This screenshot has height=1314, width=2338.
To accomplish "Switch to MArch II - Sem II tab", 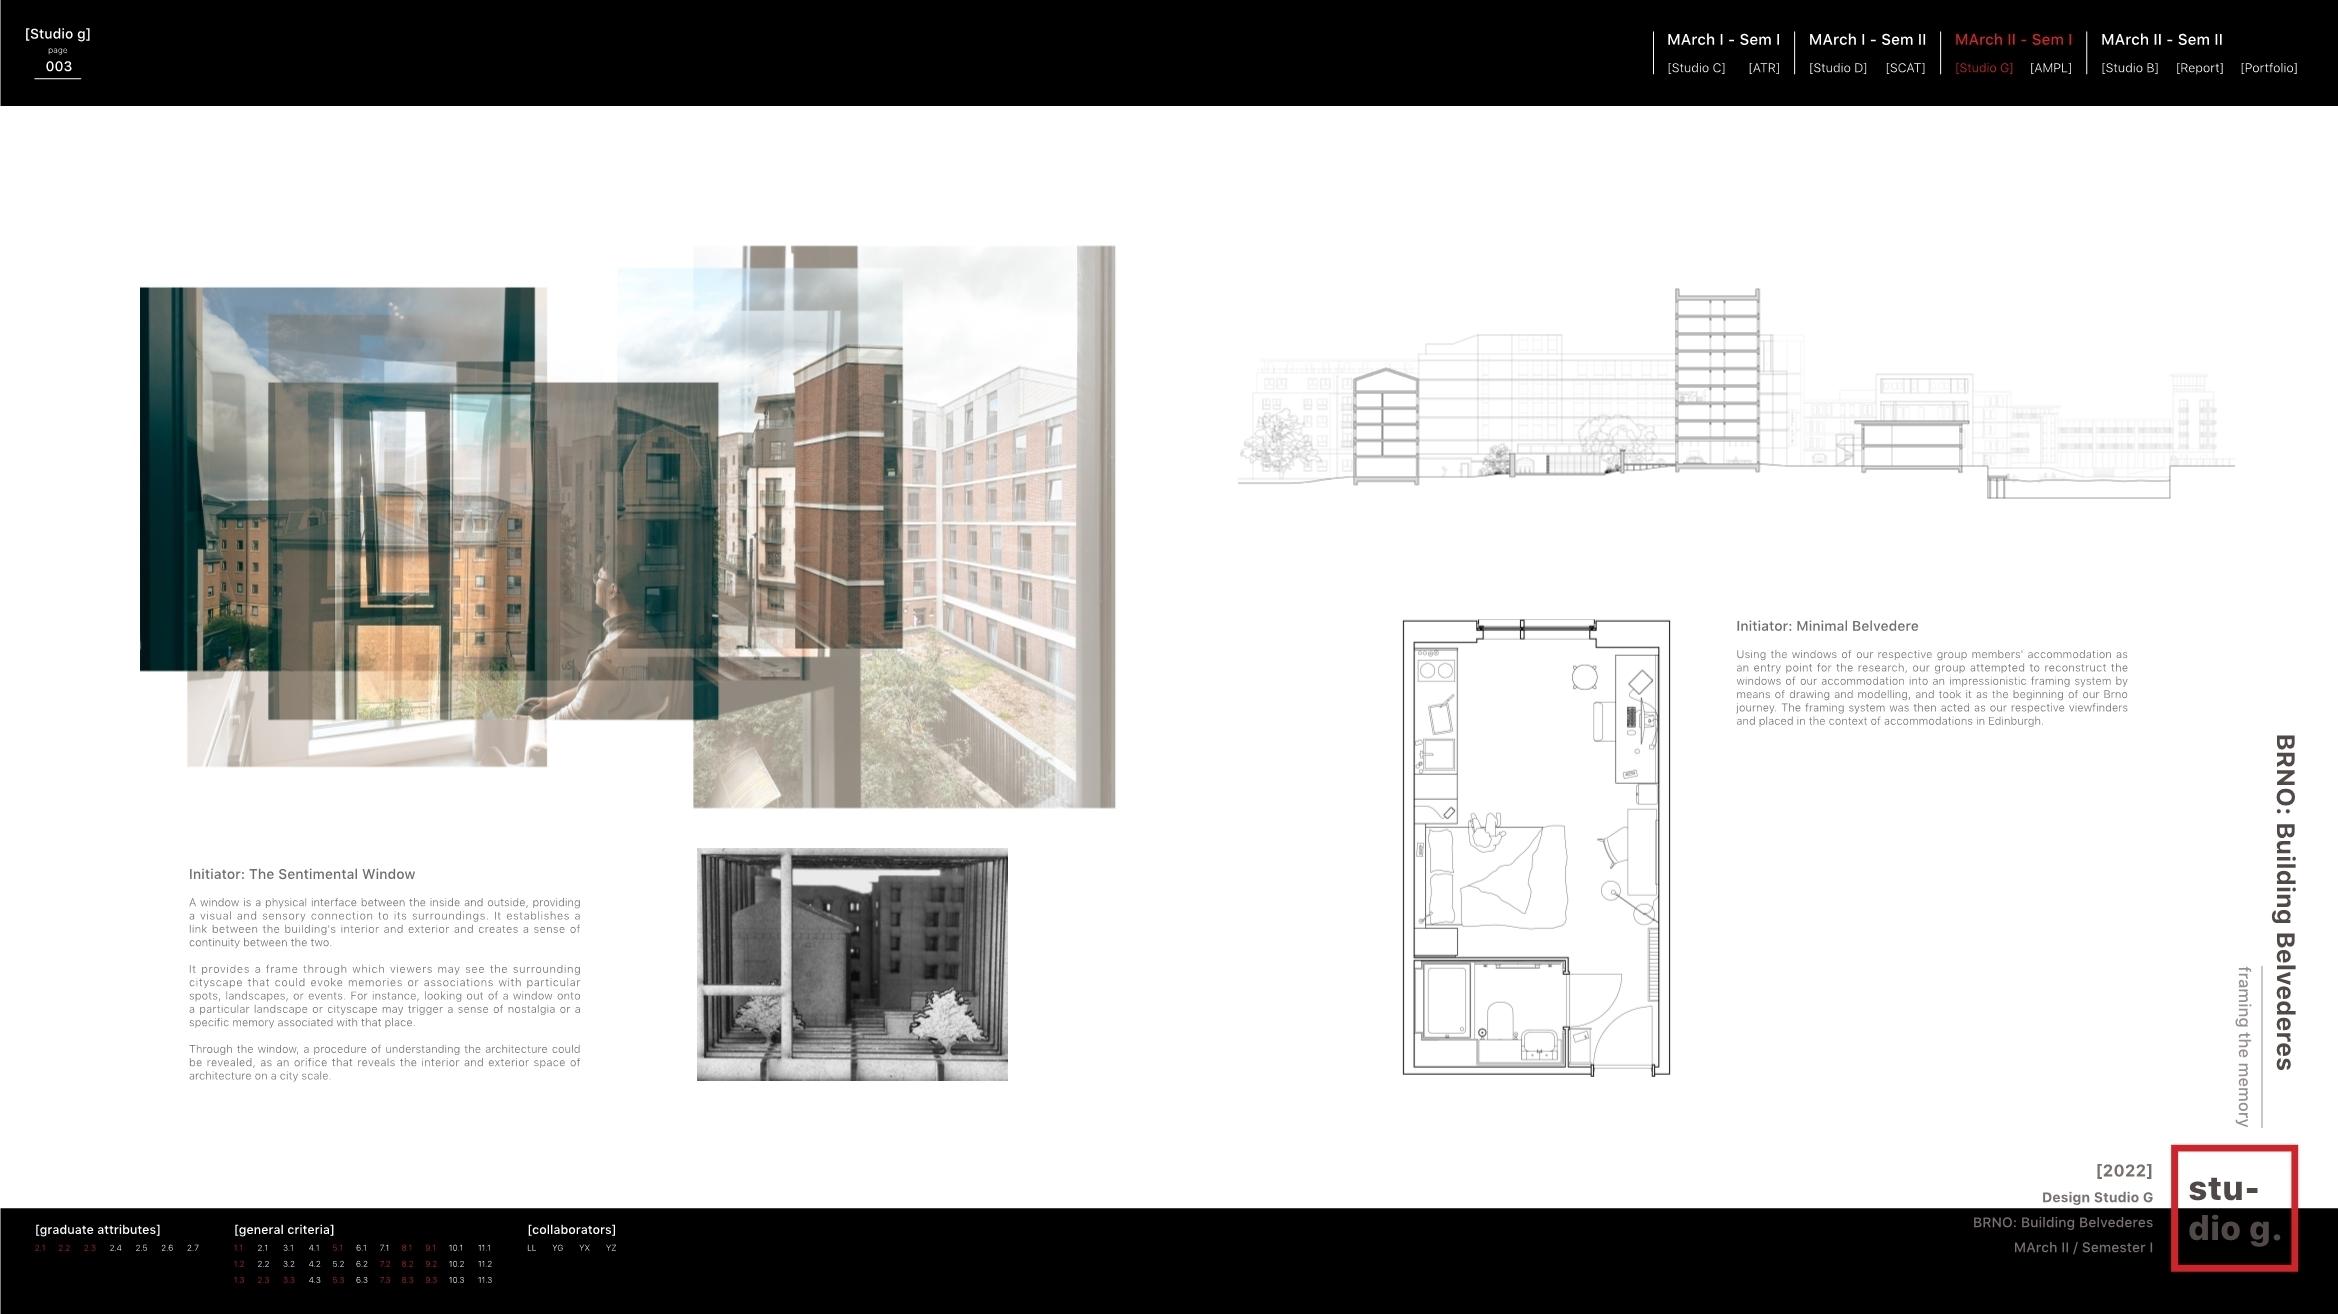I will coord(2161,40).
